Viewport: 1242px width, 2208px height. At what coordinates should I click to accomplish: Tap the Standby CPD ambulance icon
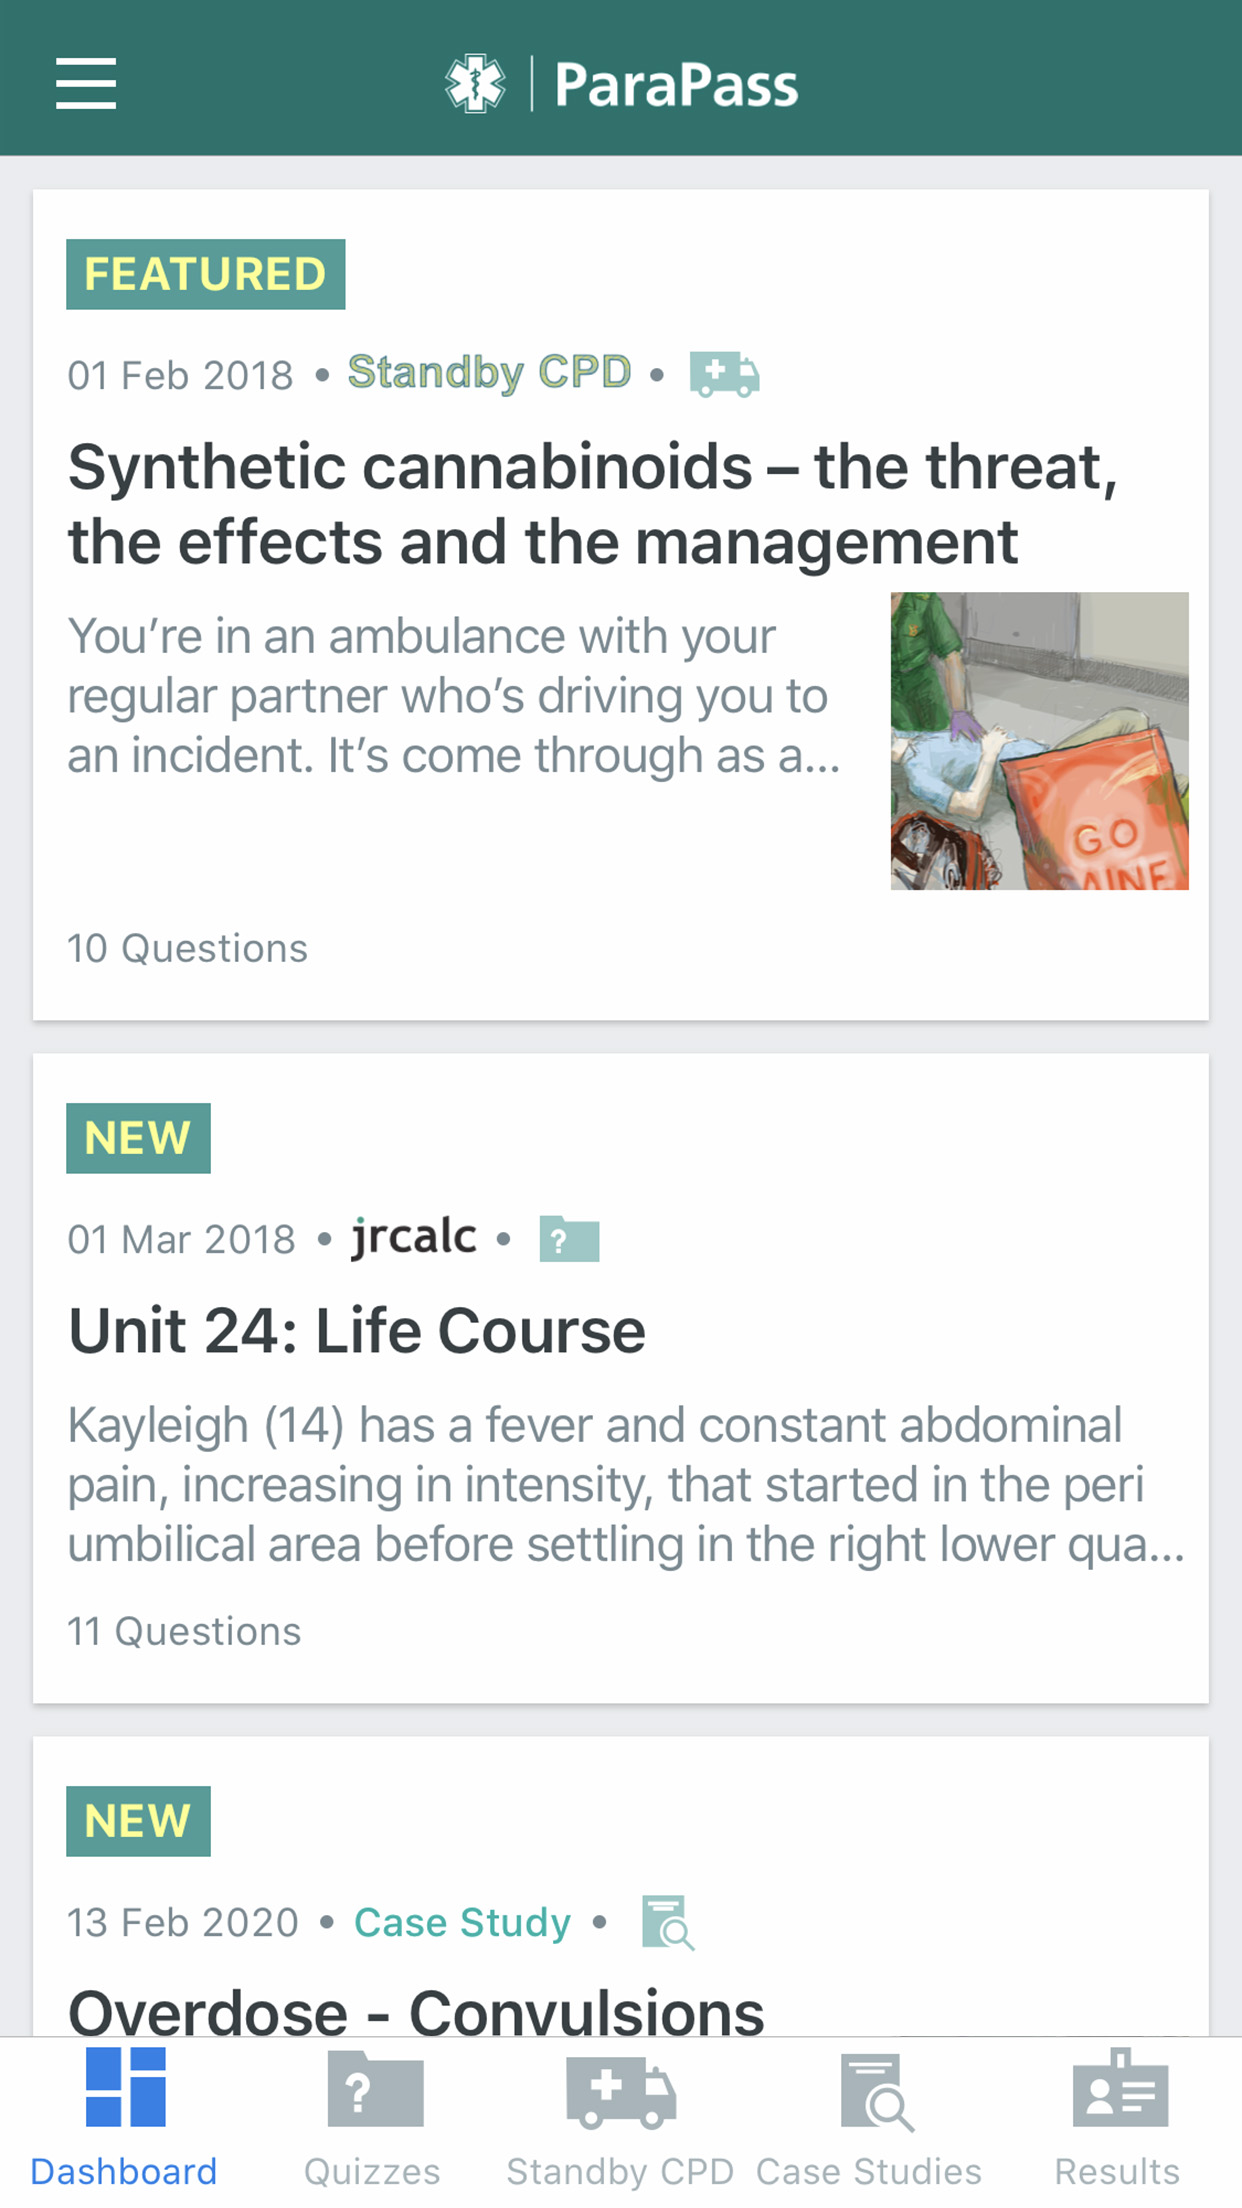(620, 2090)
